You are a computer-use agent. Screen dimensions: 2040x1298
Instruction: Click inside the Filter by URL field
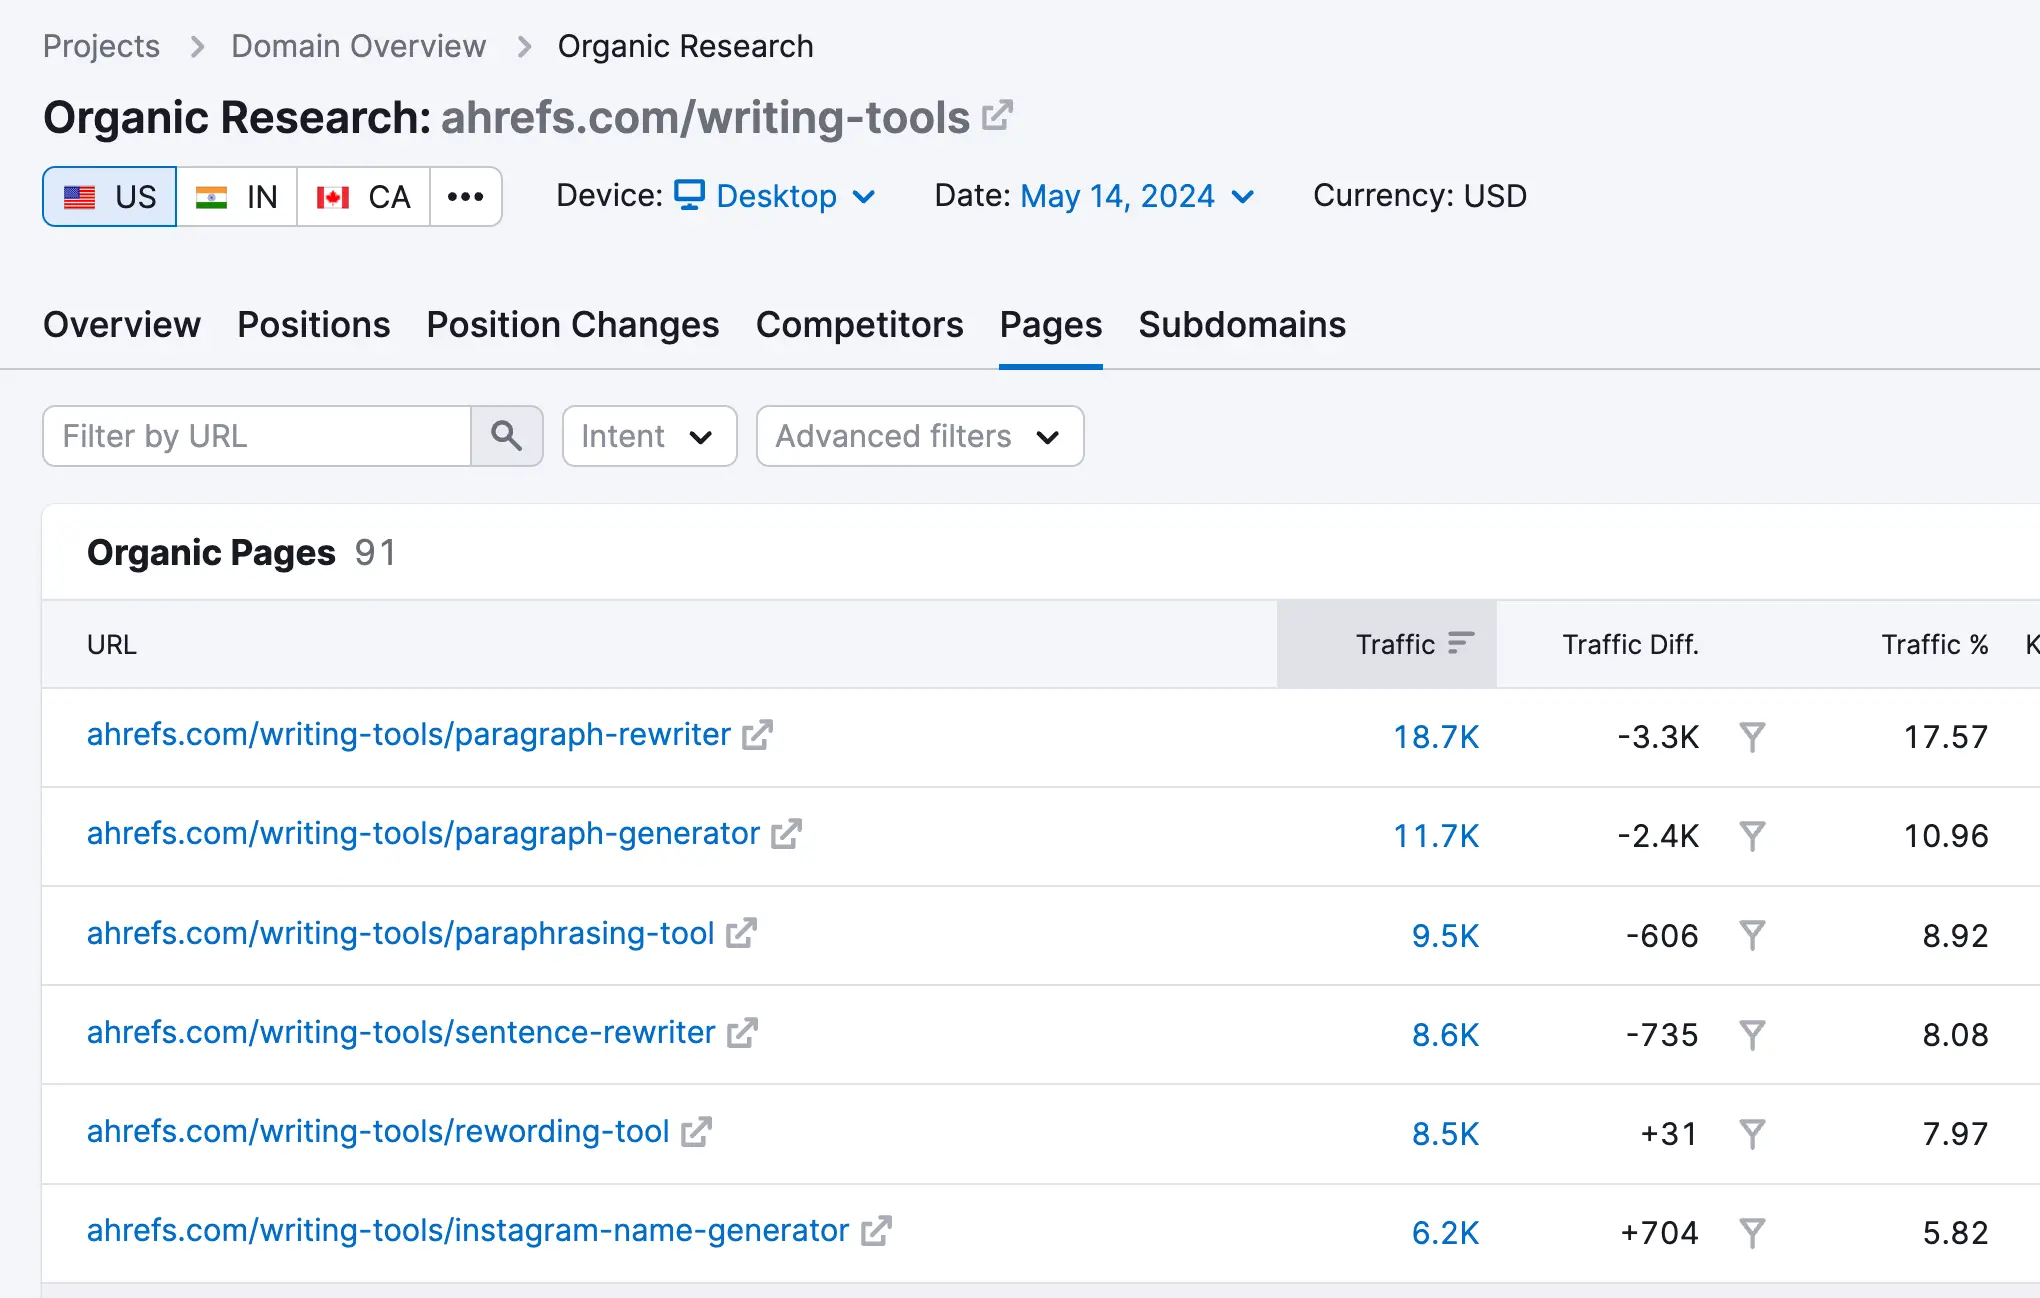point(257,436)
